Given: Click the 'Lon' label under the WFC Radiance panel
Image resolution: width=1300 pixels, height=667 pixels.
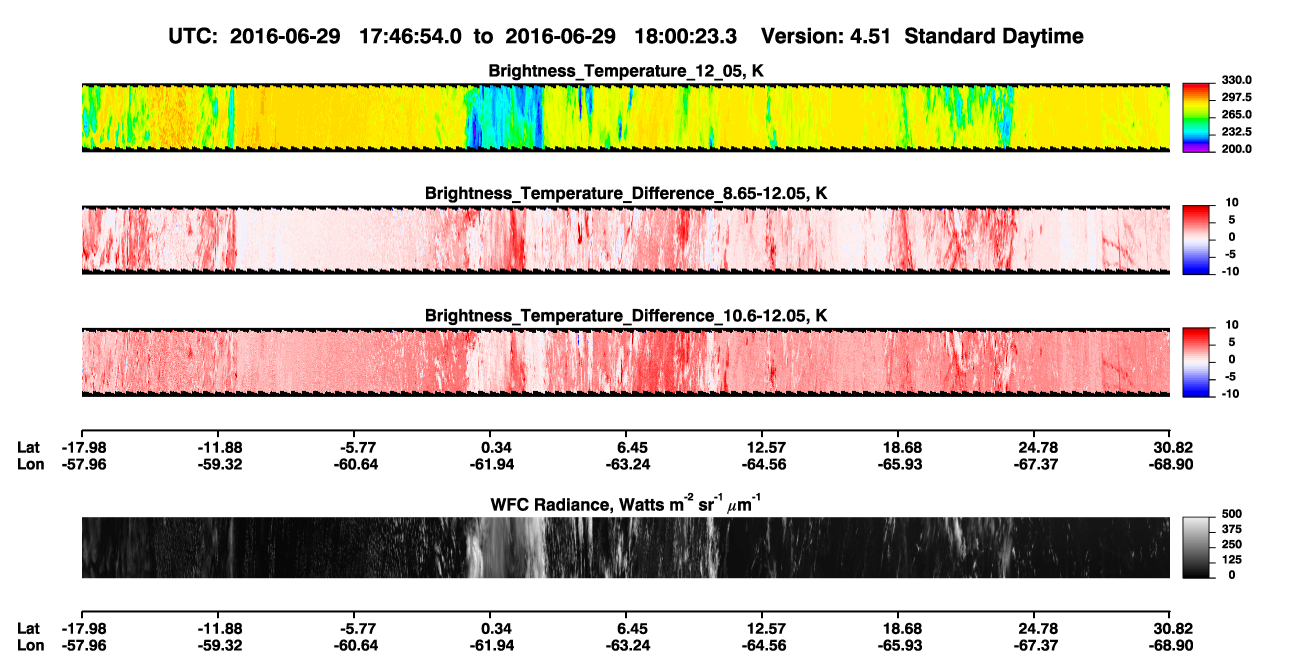Looking at the screenshot, I should click(x=30, y=645).
